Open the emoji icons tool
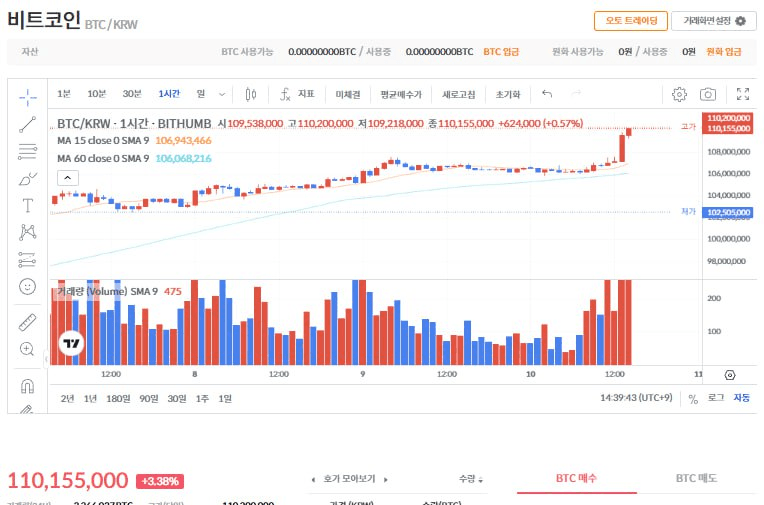The width and height of the screenshot is (764, 505). (28, 287)
